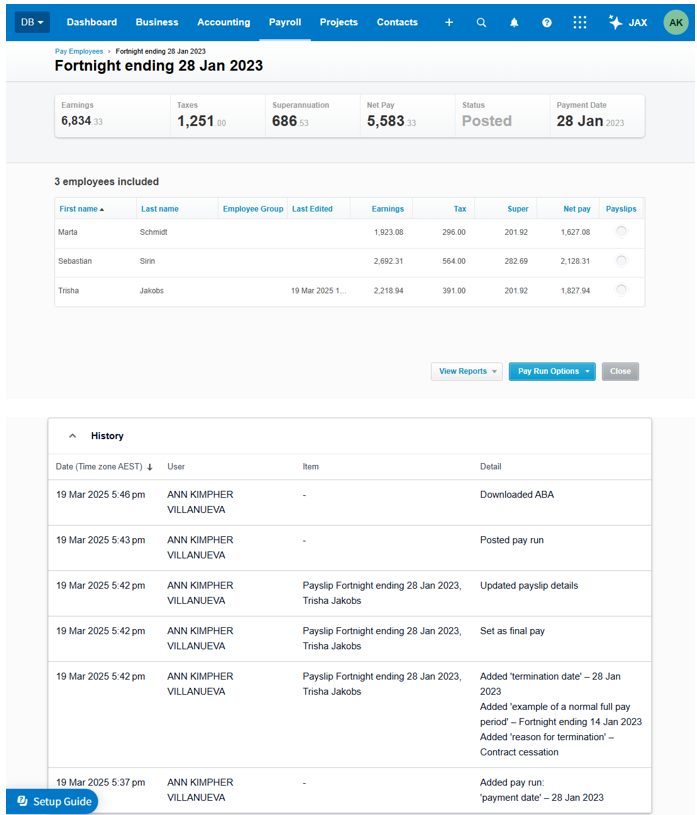
Task: Expand the View Reports dropdown
Action: [466, 371]
